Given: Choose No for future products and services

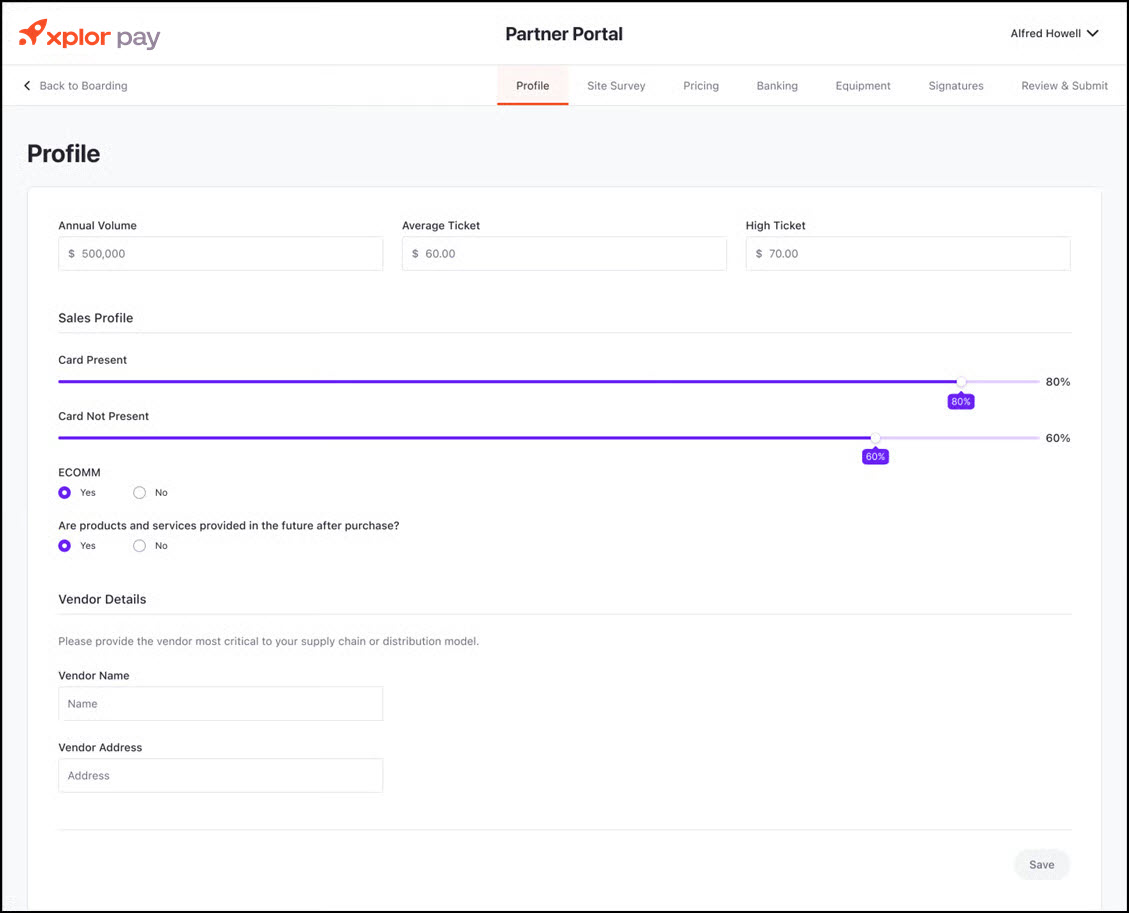Looking at the screenshot, I should point(140,546).
